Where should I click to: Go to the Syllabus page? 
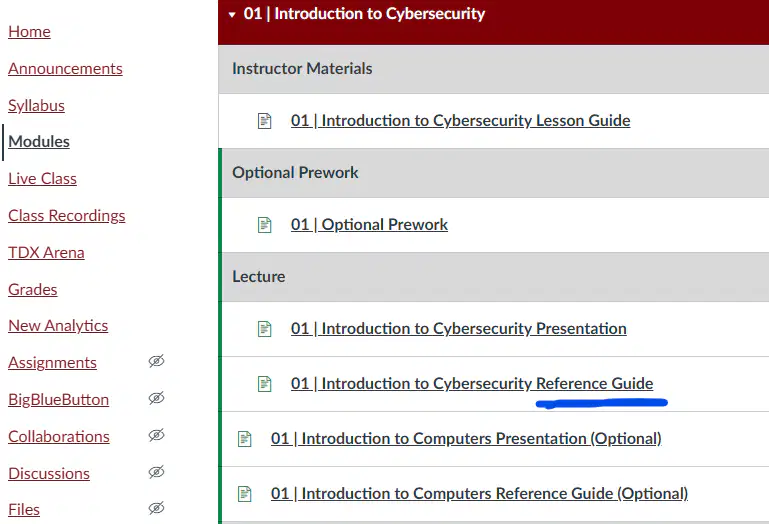pyautogui.click(x=36, y=105)
